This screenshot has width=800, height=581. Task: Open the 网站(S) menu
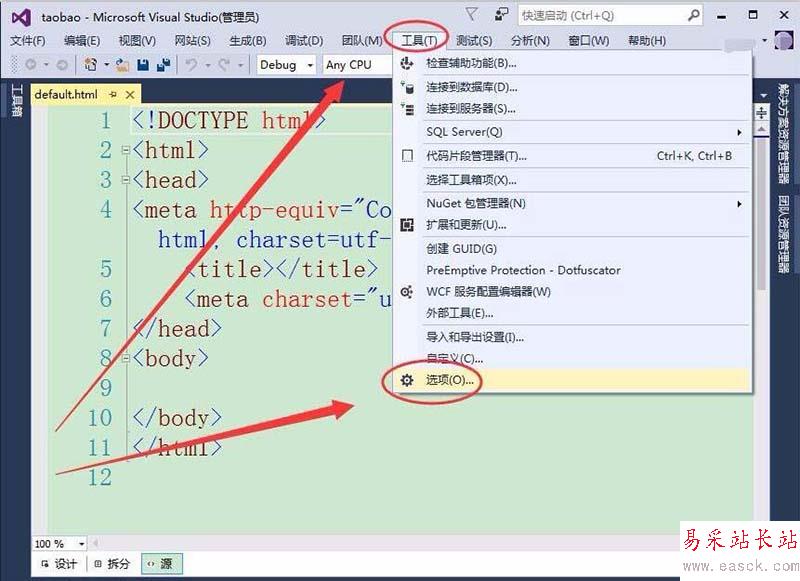[192, 40]
